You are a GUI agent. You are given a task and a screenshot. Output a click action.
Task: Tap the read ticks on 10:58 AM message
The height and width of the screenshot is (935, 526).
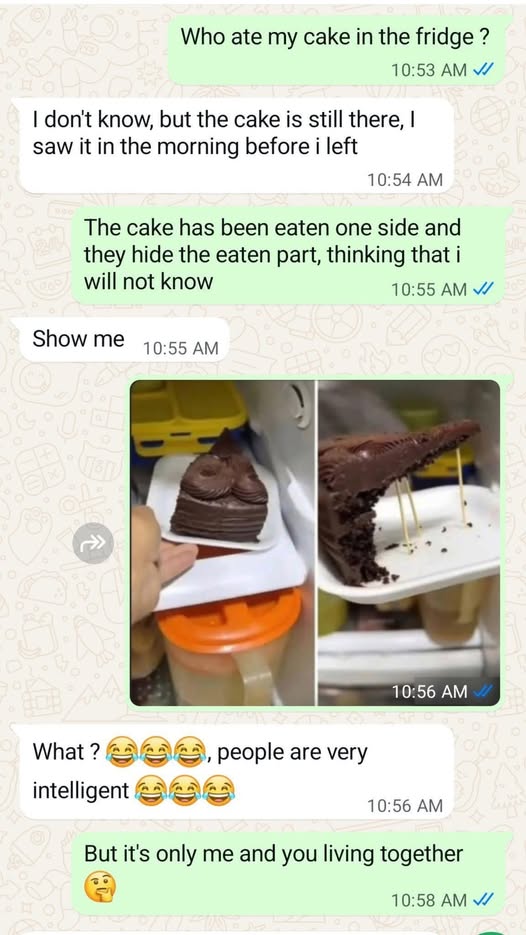pos(482,900)
